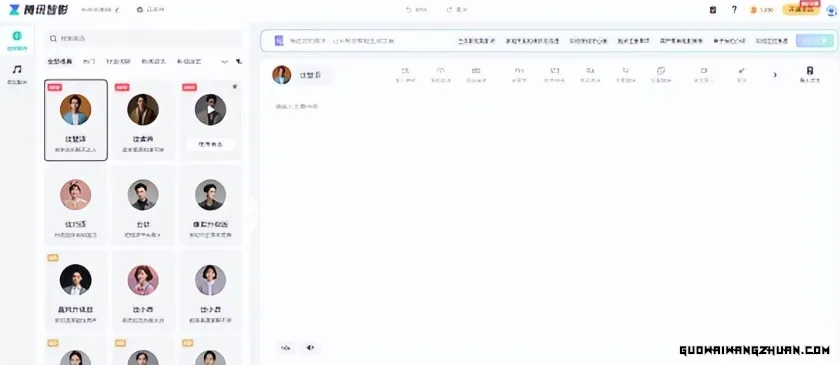Click the square-with-circle toolbar icon
This screenshot has width=840, height=365.
coord(661,75)
